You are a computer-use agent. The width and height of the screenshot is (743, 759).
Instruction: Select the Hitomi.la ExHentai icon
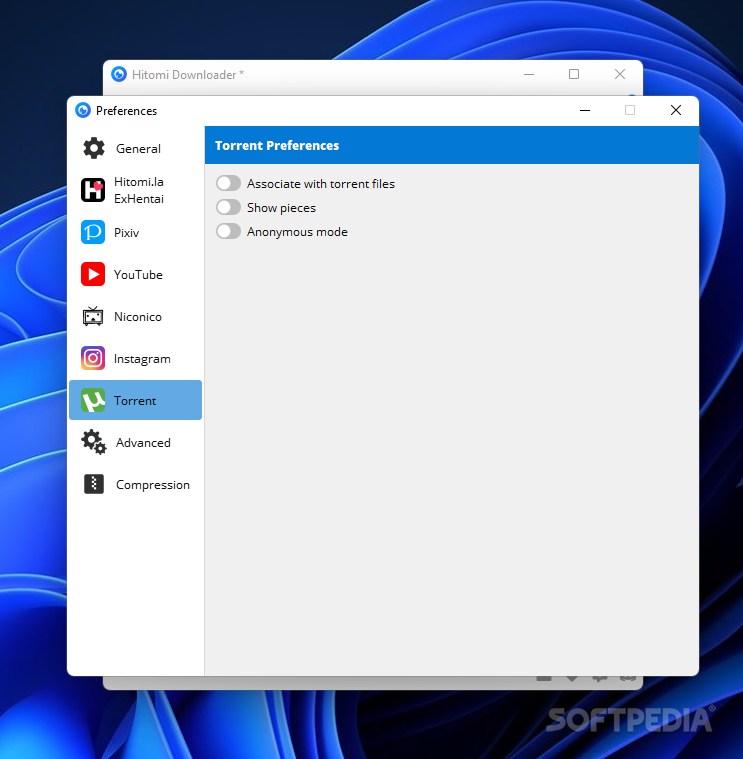(92, 190)
